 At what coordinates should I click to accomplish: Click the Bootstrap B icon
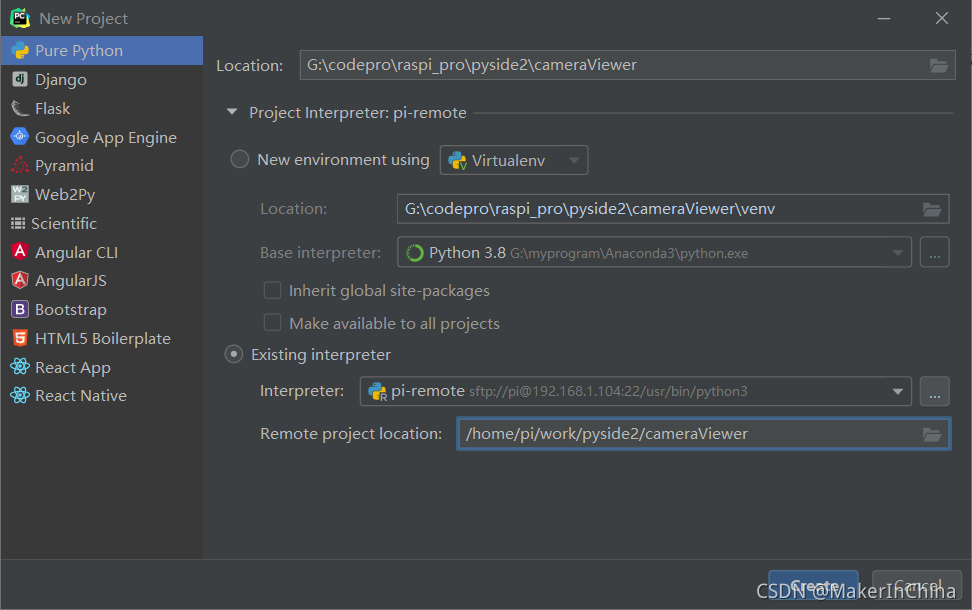tap(20, 309)
